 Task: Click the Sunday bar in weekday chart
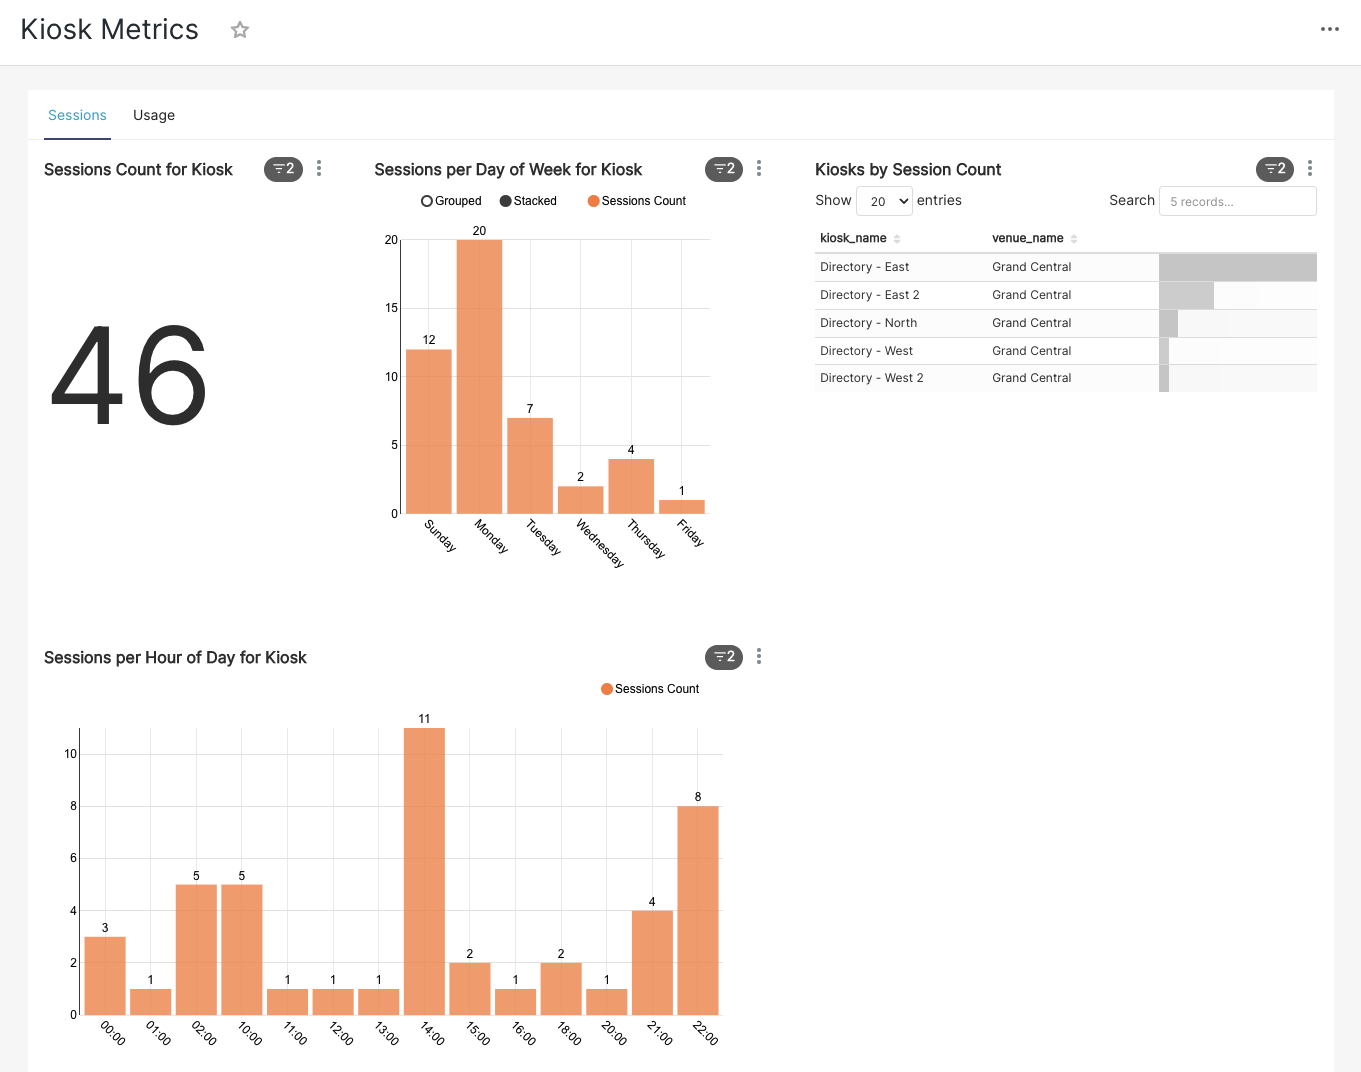[429, 431]
